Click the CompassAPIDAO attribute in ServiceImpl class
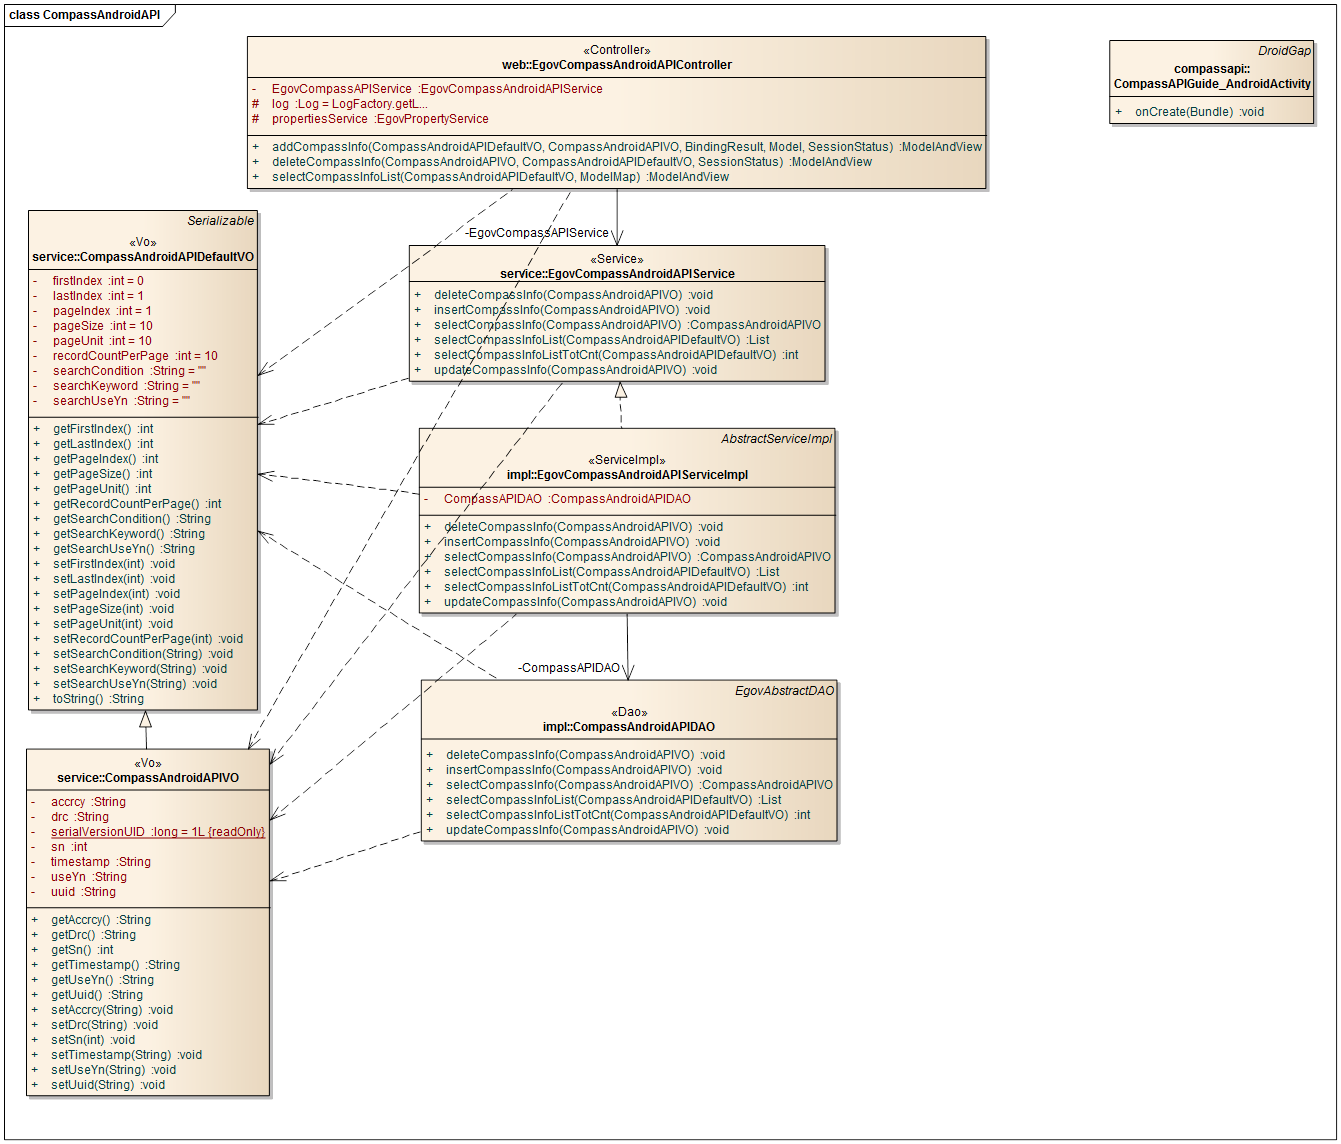The width and height of the screenshot is (1341, 1144). tap(567, 499)
